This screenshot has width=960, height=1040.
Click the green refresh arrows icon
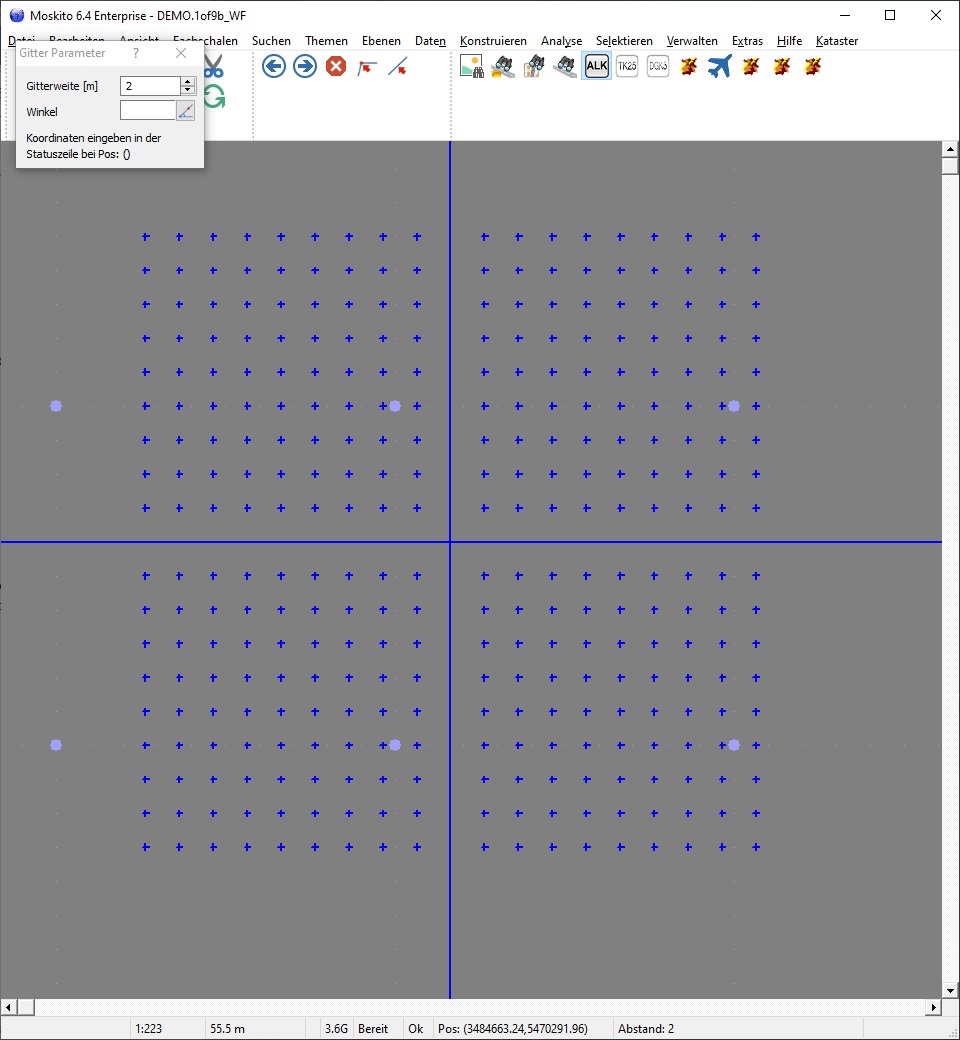(x=214, y=97)
